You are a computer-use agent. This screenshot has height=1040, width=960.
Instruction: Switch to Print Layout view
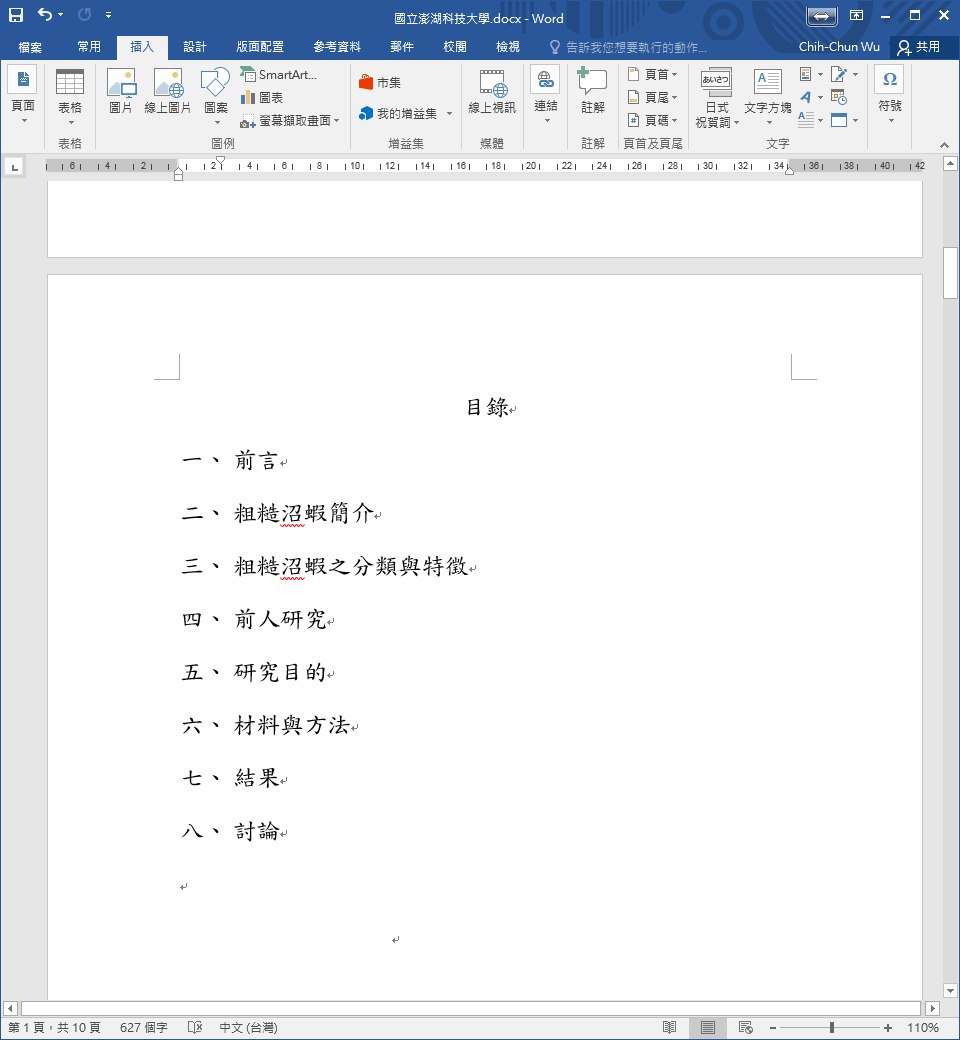(708, 1027)
